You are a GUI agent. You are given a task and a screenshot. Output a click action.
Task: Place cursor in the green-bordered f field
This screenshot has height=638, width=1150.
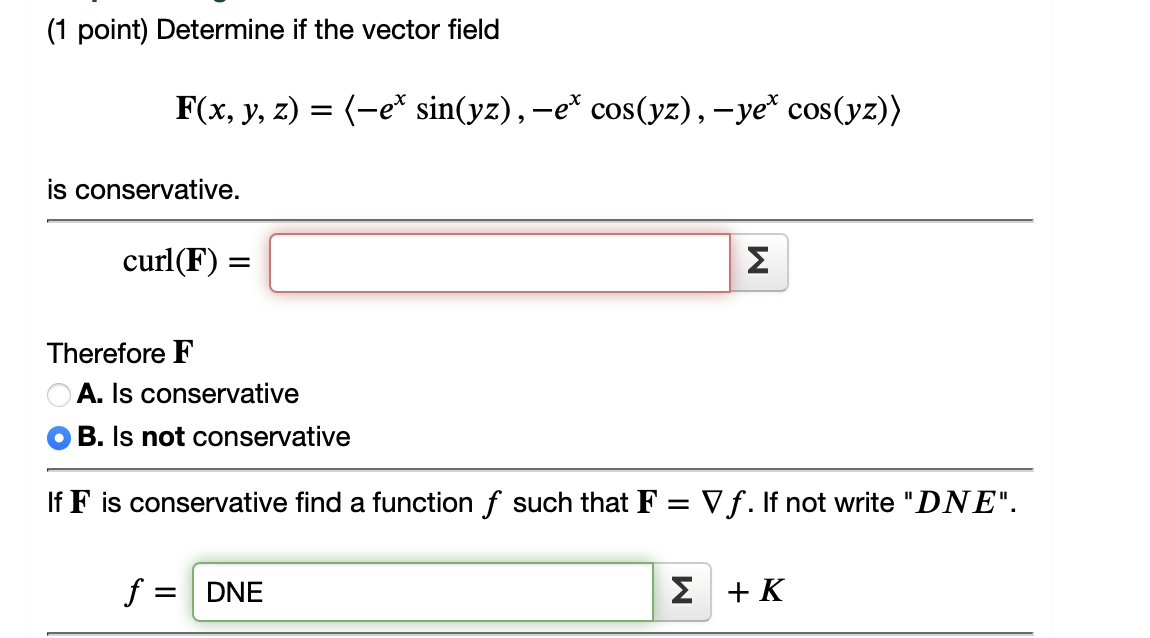coord(420,591)
